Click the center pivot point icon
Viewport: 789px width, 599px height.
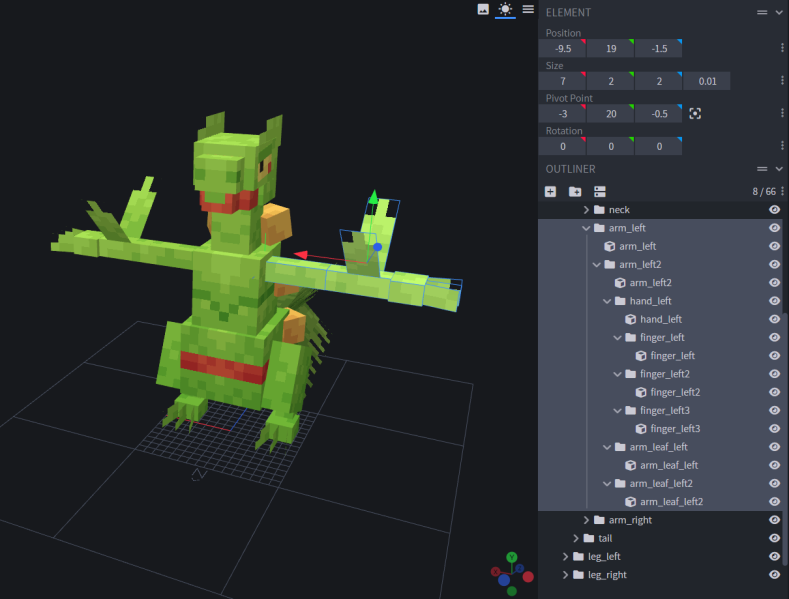(x=695, y=114)
